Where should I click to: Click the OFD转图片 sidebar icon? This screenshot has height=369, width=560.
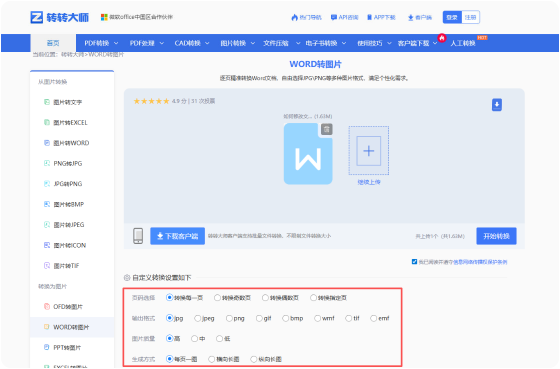coord(47,306)
